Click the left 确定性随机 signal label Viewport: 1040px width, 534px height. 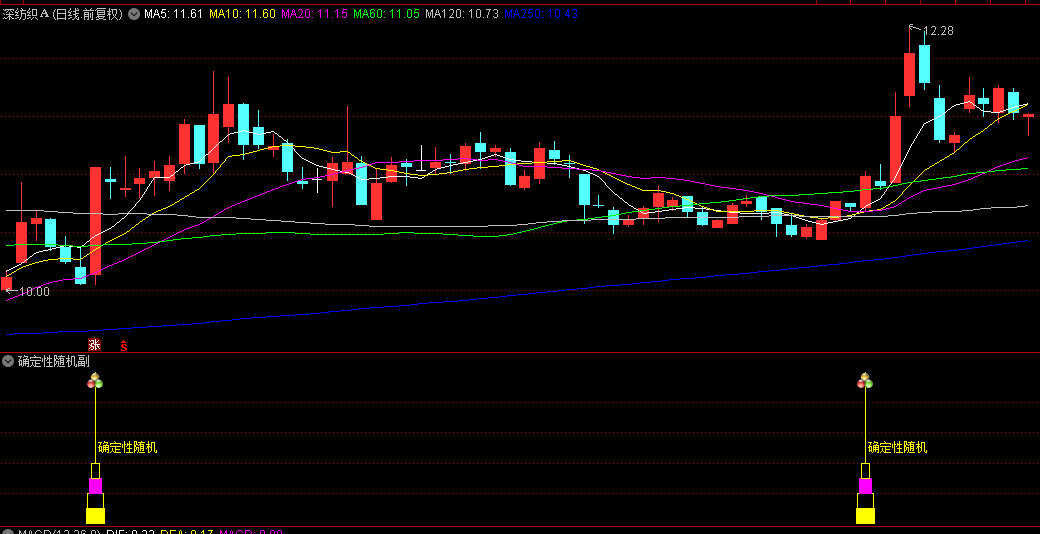pyautogui.click(x=127, y=448)
